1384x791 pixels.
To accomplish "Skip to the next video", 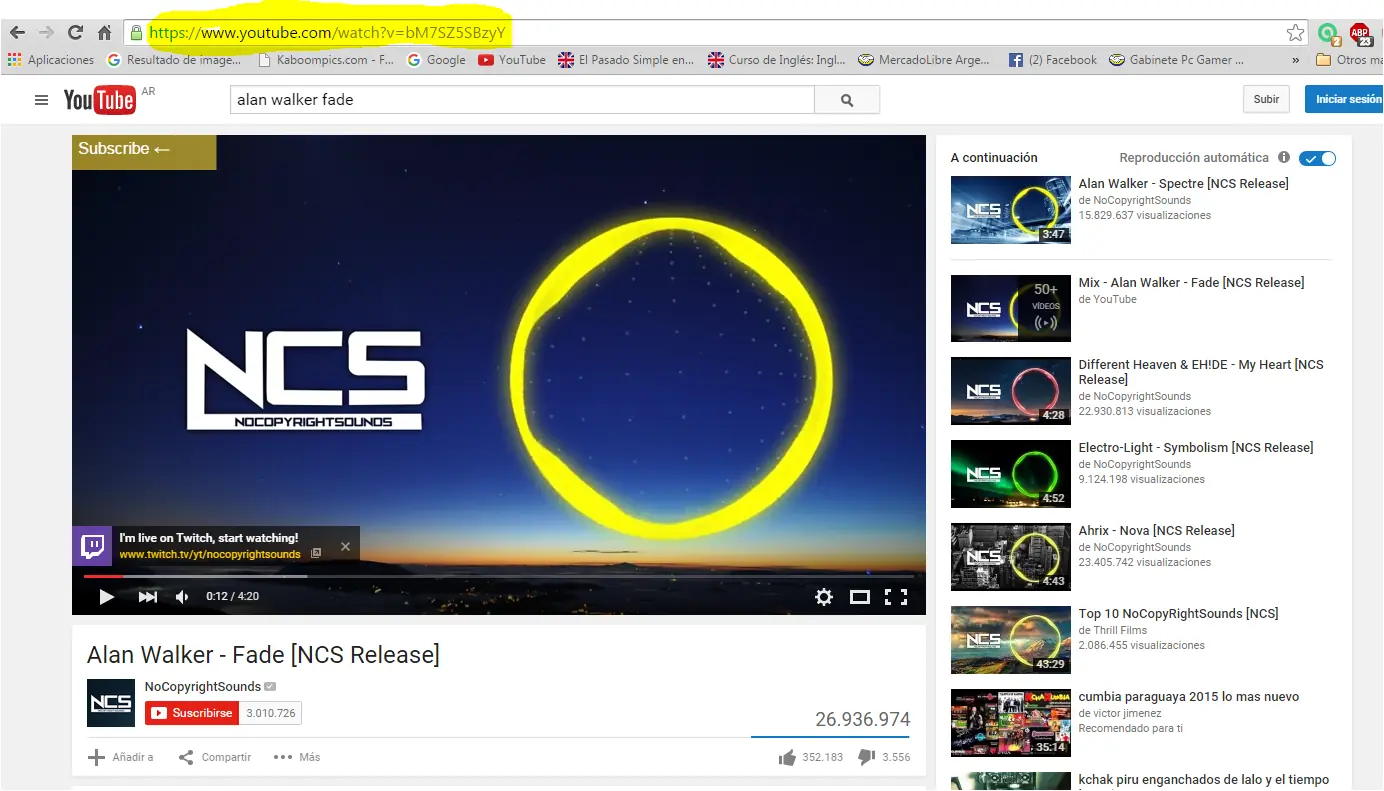I will pyautogui.click(x=148, y=597).
